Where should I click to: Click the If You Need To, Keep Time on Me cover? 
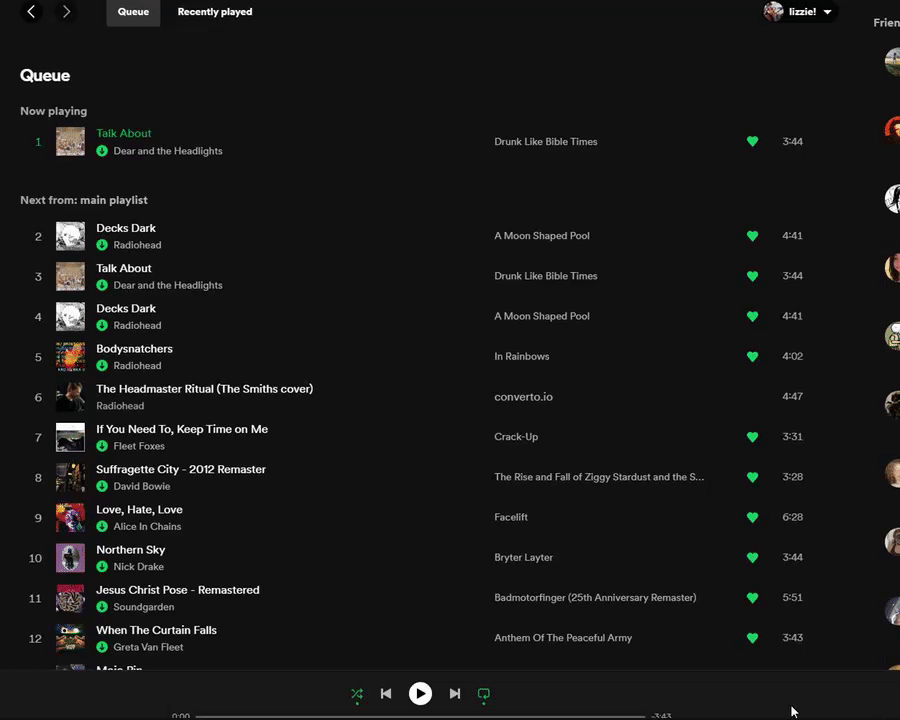[70, 437]
